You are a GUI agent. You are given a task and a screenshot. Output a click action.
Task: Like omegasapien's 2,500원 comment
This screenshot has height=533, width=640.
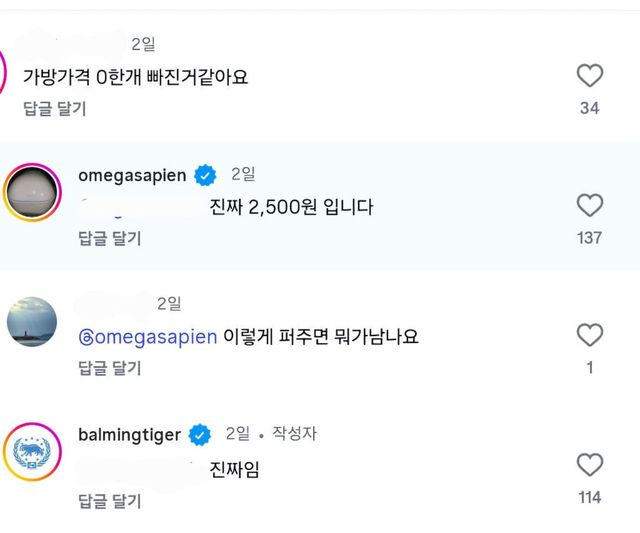pyautogui.click(x=590, y=205)
